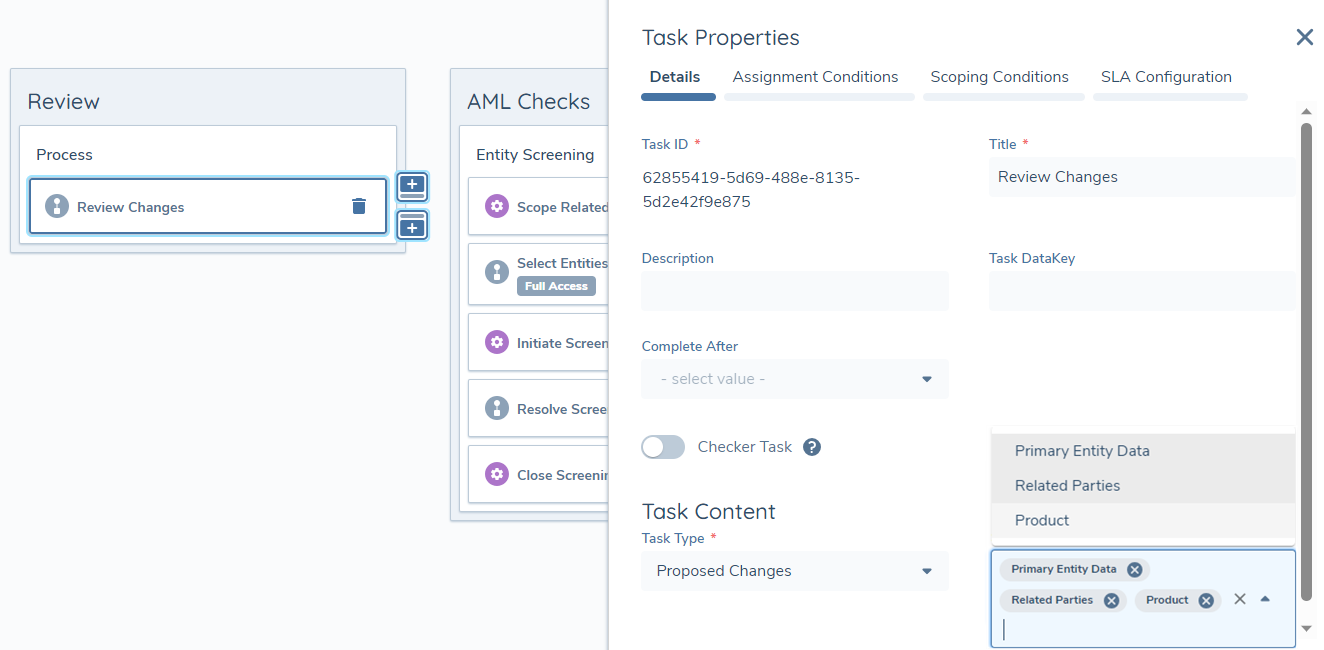Open the Complete After dropdown
This screenshot has height=650, width=1324.
coord(794,379)
